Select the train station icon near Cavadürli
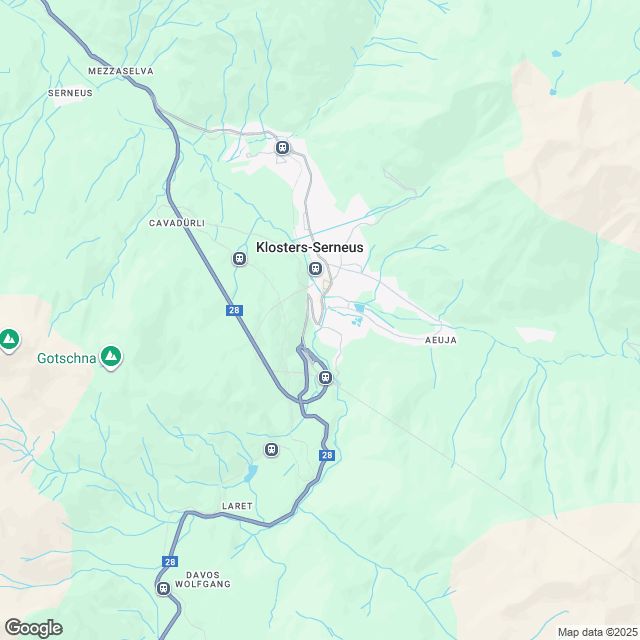Screen dimensions: 640x640 click(x=240, y=258)
